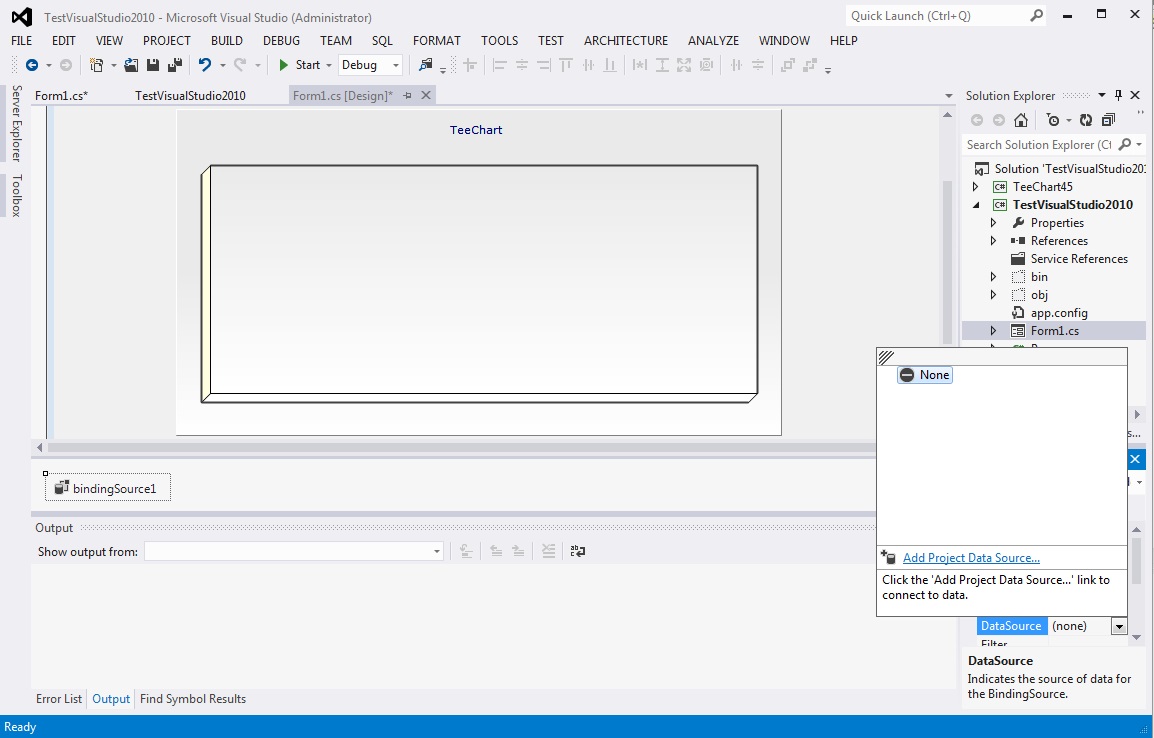Open the ARCHITECTURE menu
The height and width of the screenshot is (738, 1154).
pos(626,40)
